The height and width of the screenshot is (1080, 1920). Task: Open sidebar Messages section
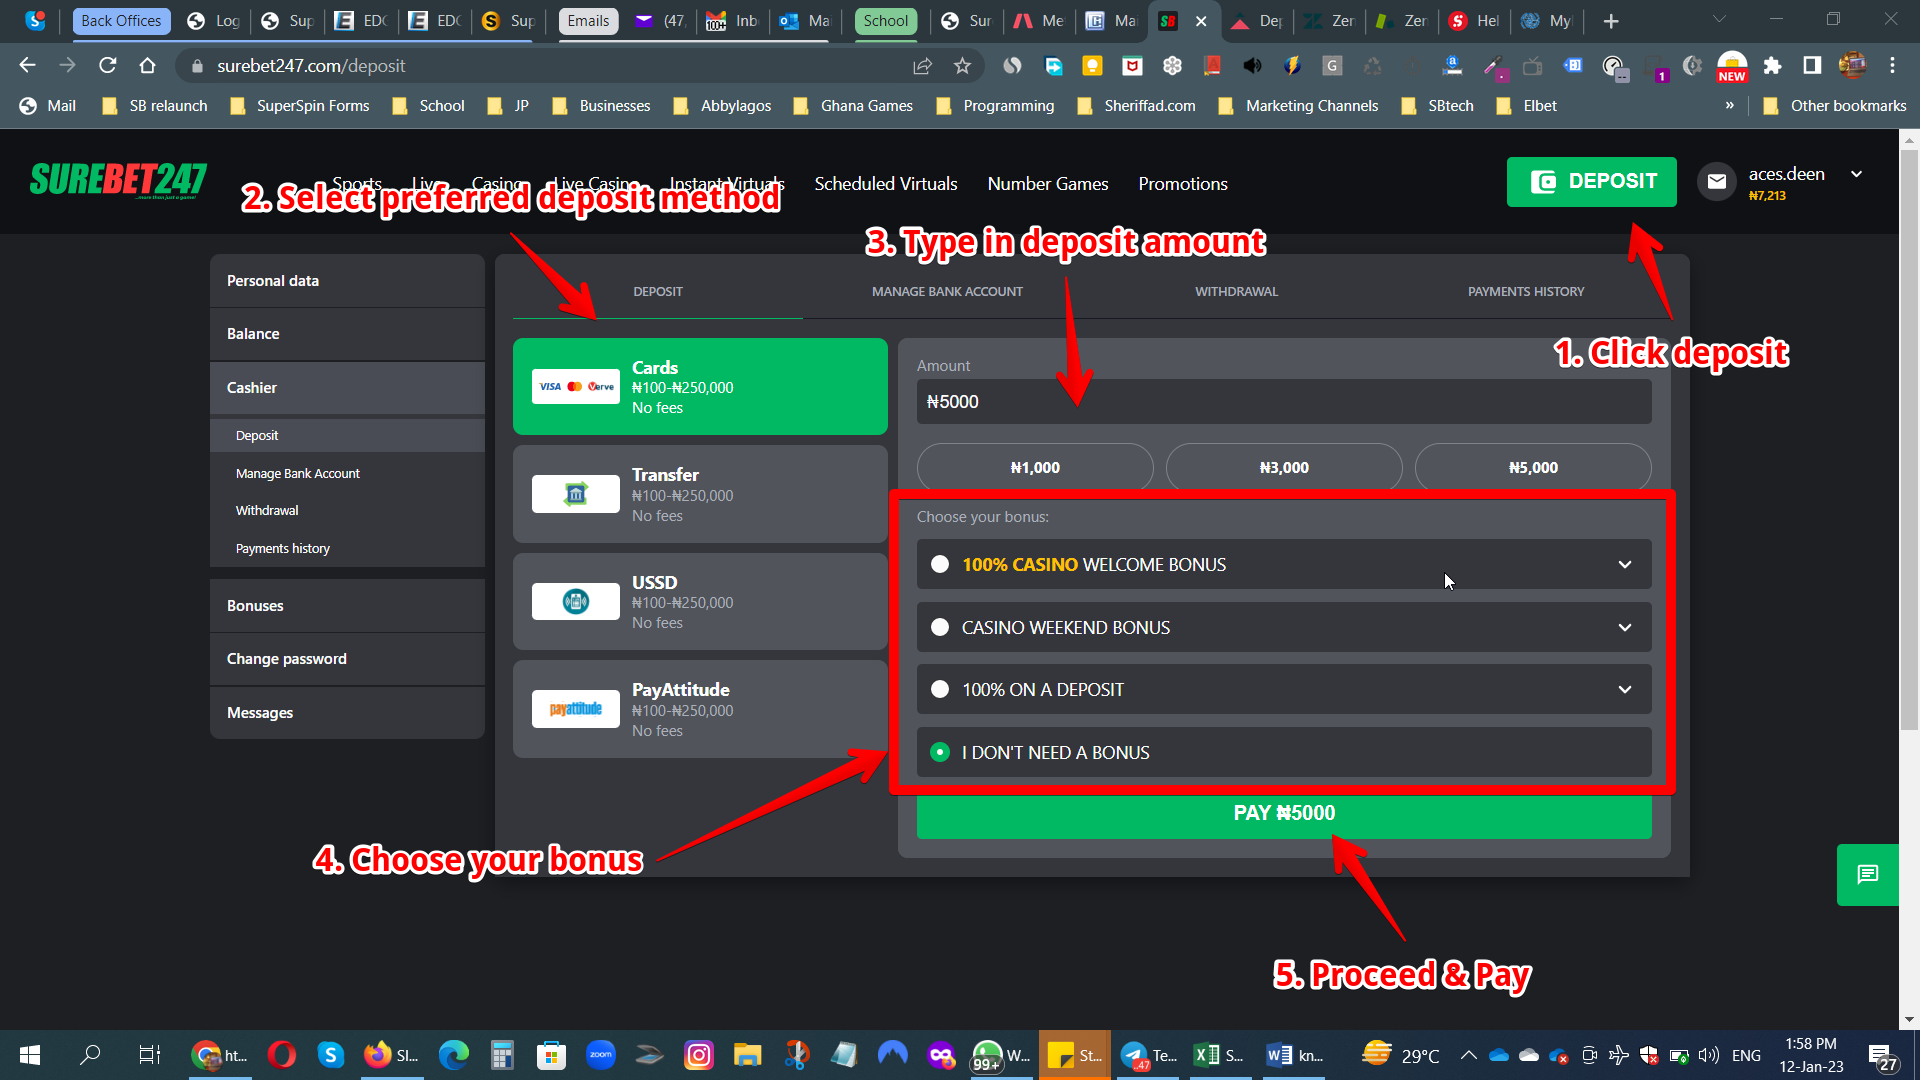pyautogui.click(x=347, y=713)
